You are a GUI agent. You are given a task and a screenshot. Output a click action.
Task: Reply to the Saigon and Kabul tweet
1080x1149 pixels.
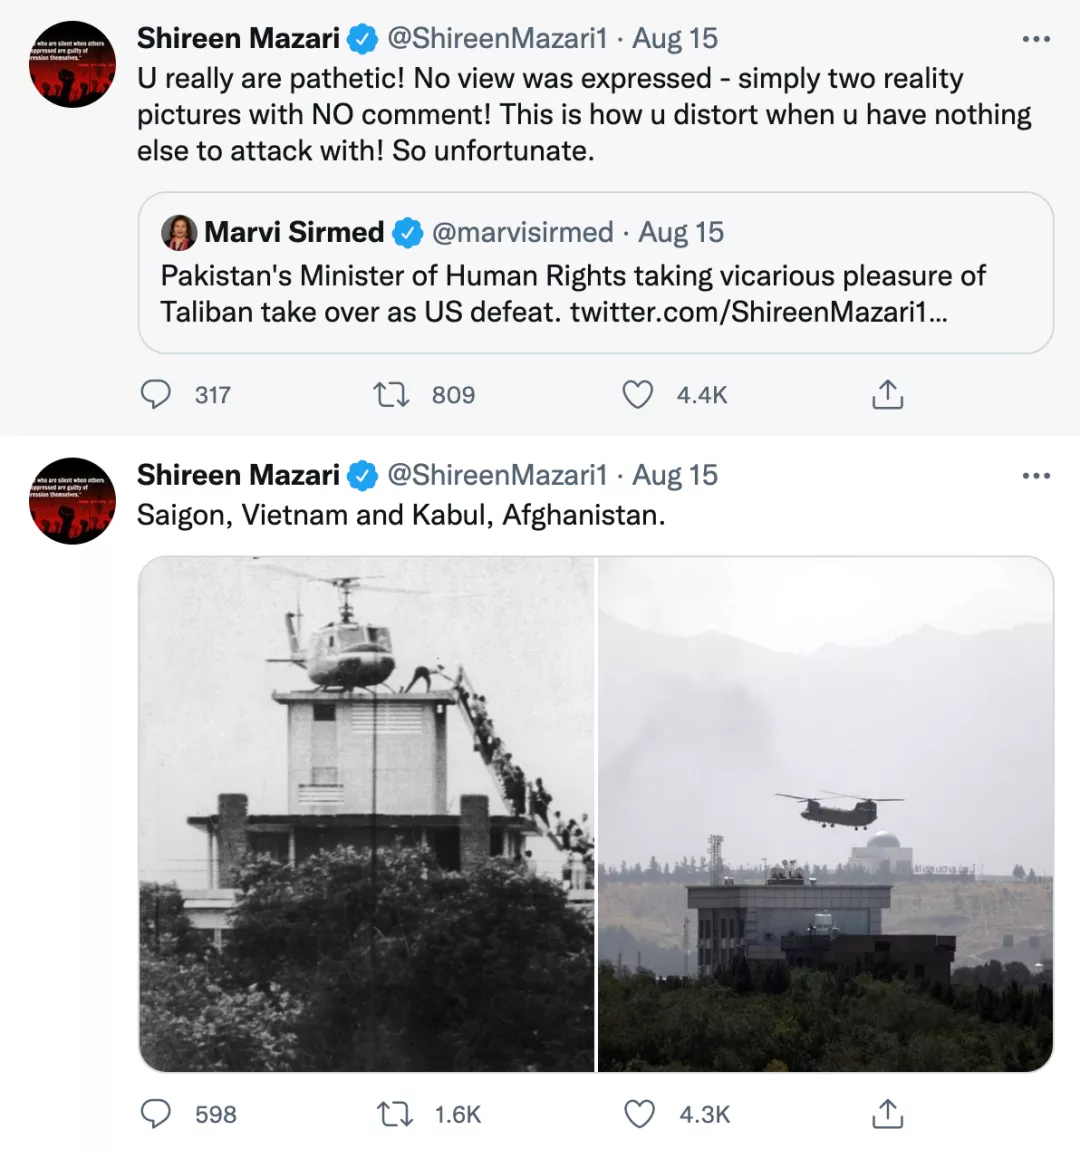[156, 1114]
